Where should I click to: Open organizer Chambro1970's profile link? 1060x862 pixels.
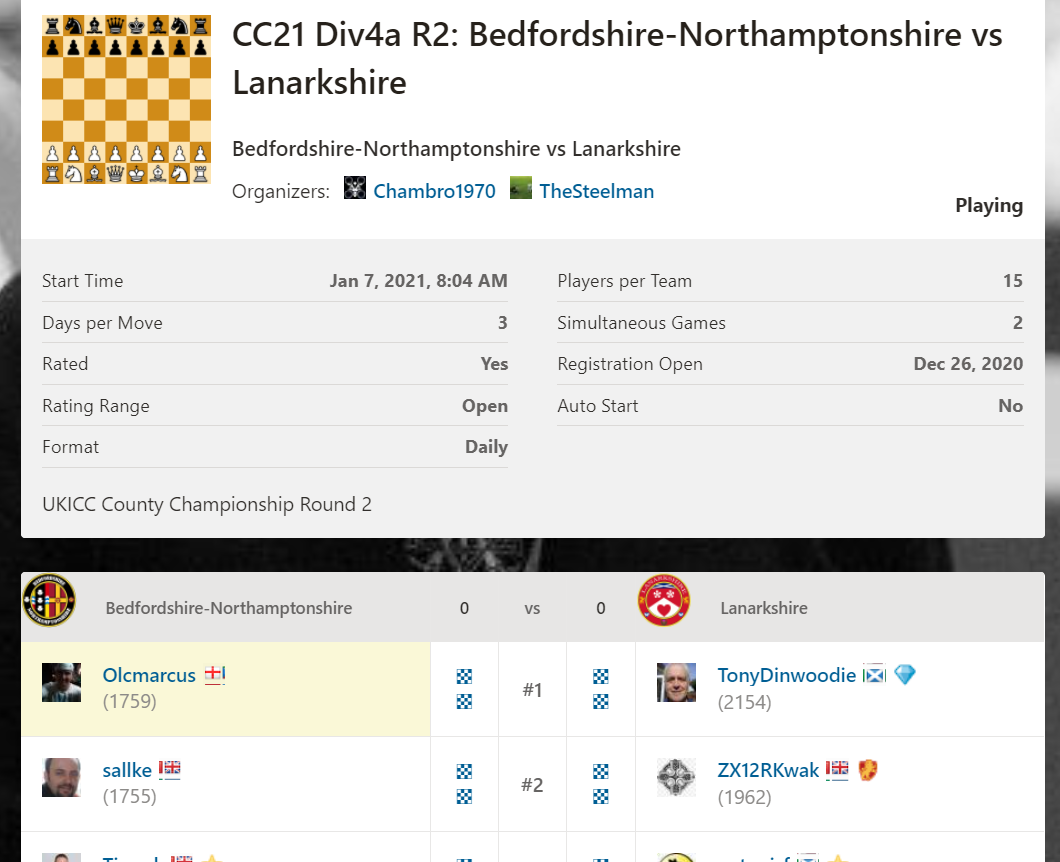[x=434, y=191]
